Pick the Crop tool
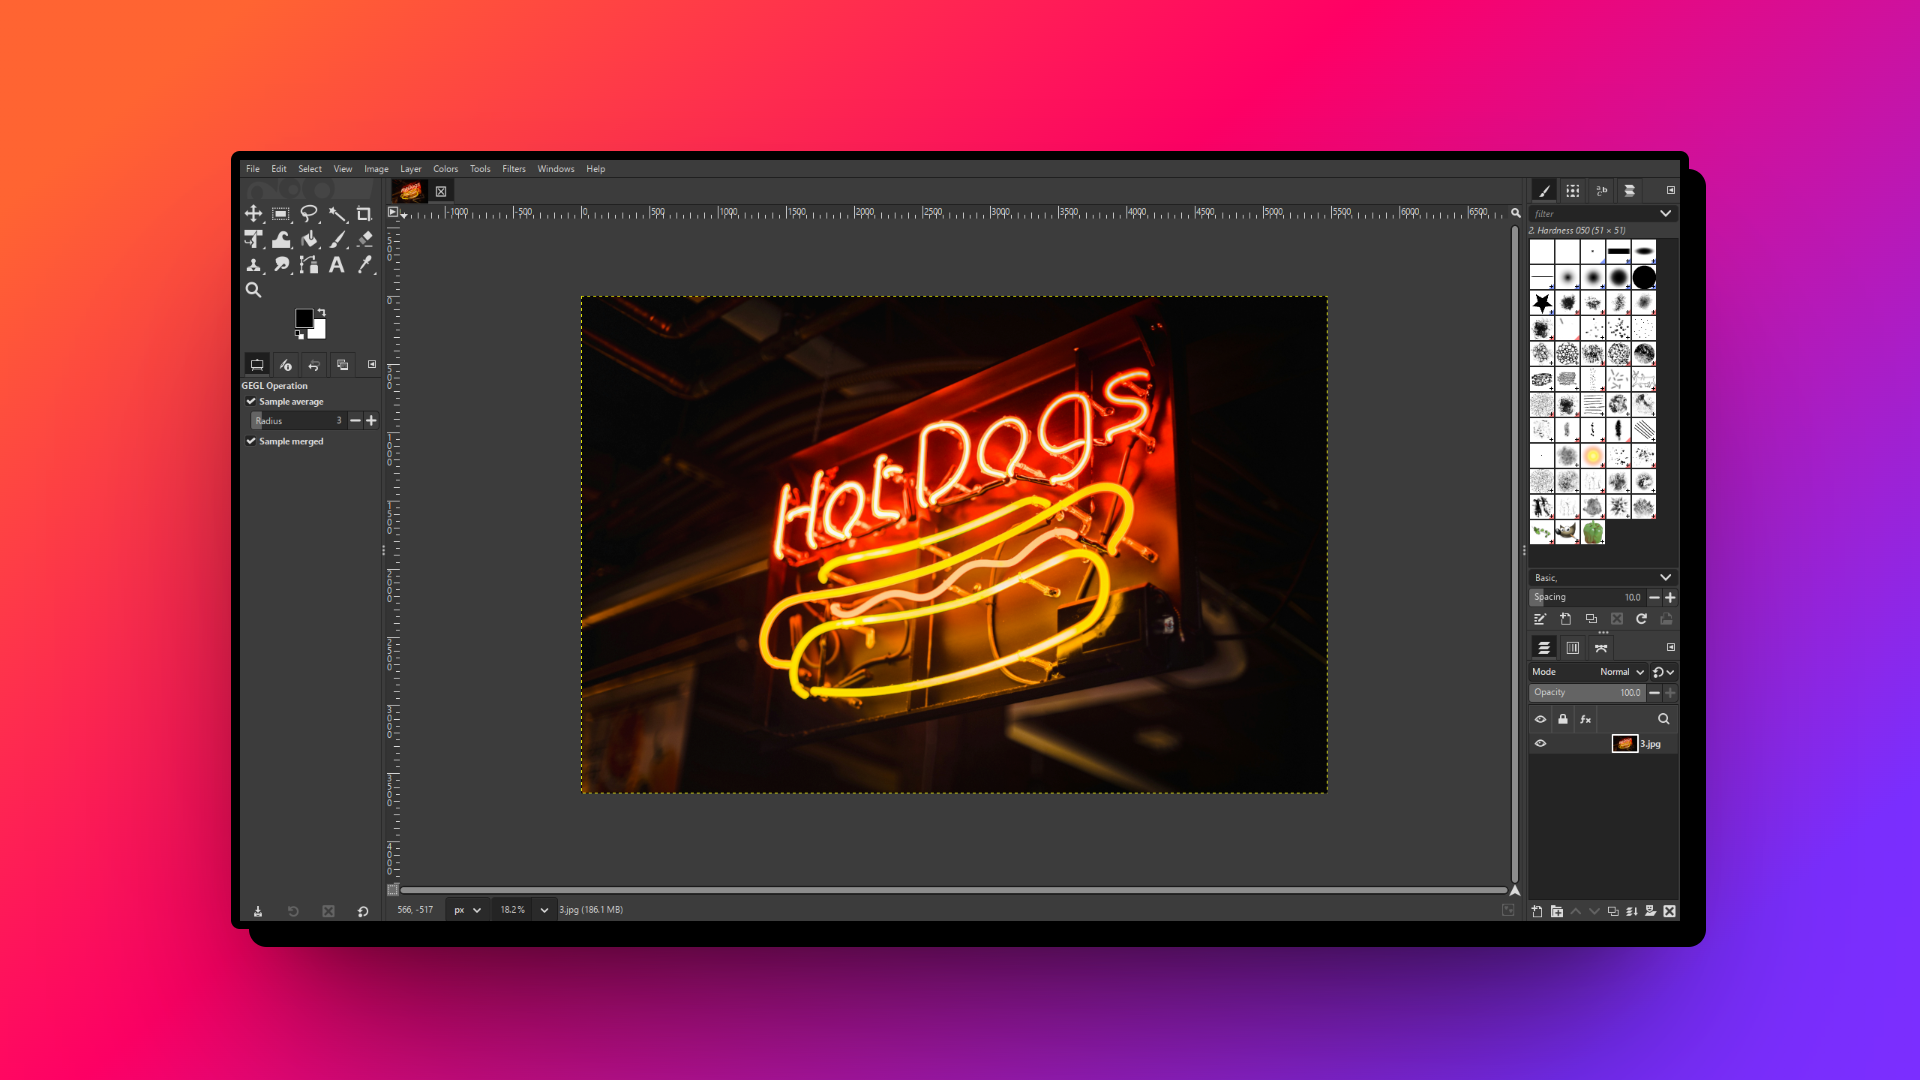Screen dimensions: 1920x1080 365,214
